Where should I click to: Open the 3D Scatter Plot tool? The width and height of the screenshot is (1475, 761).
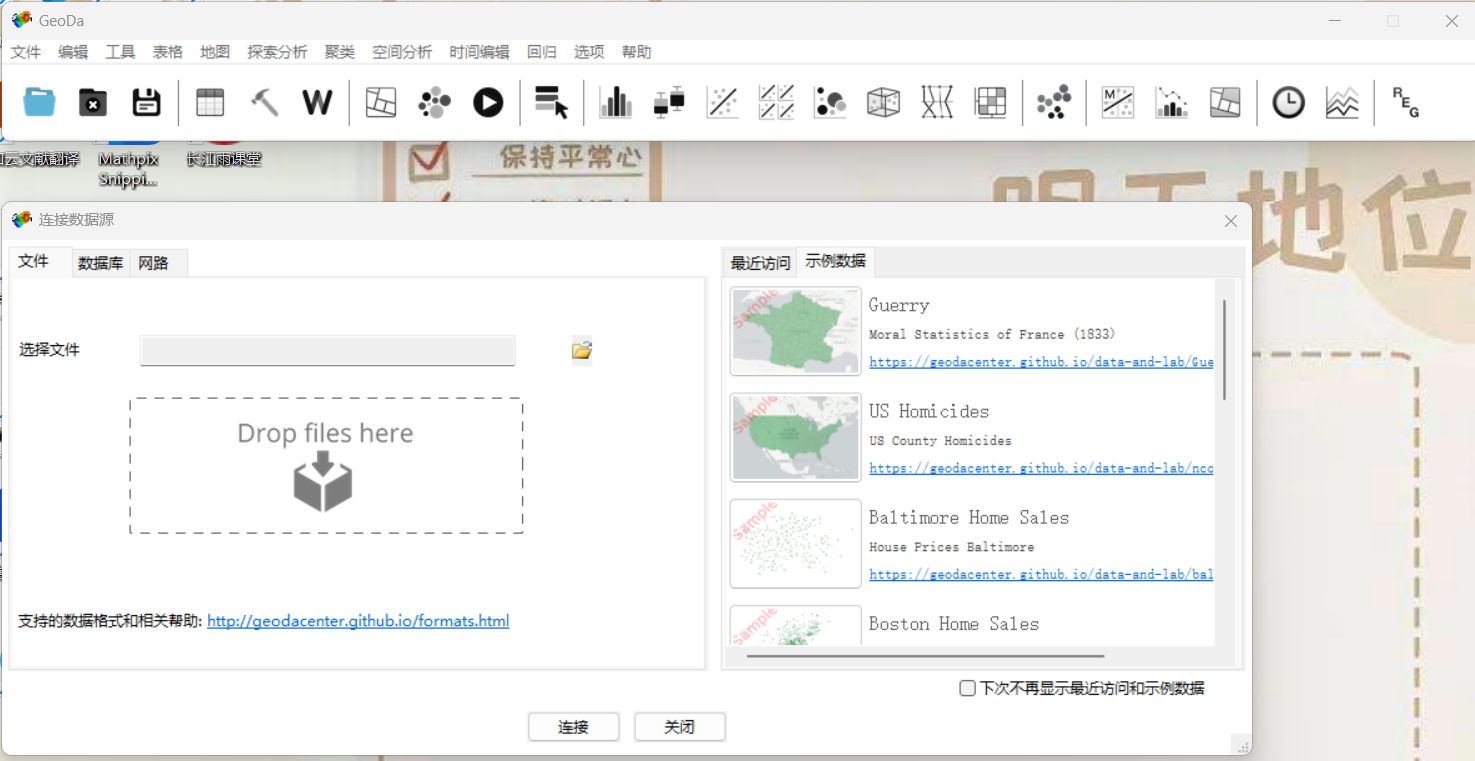[883, 101]
